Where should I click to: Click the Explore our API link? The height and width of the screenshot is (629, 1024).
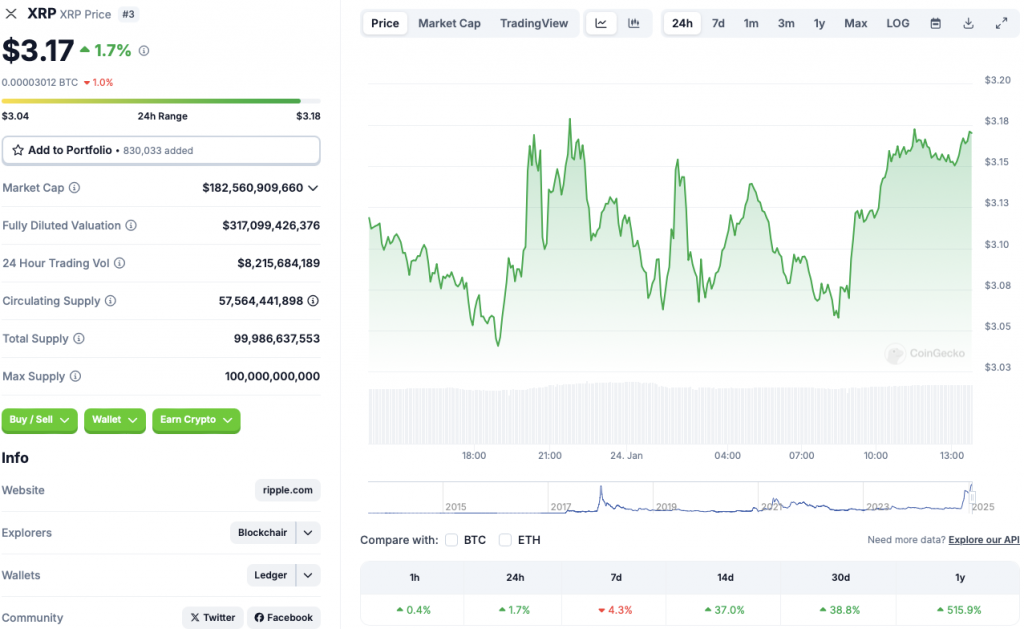click(984, 540)
